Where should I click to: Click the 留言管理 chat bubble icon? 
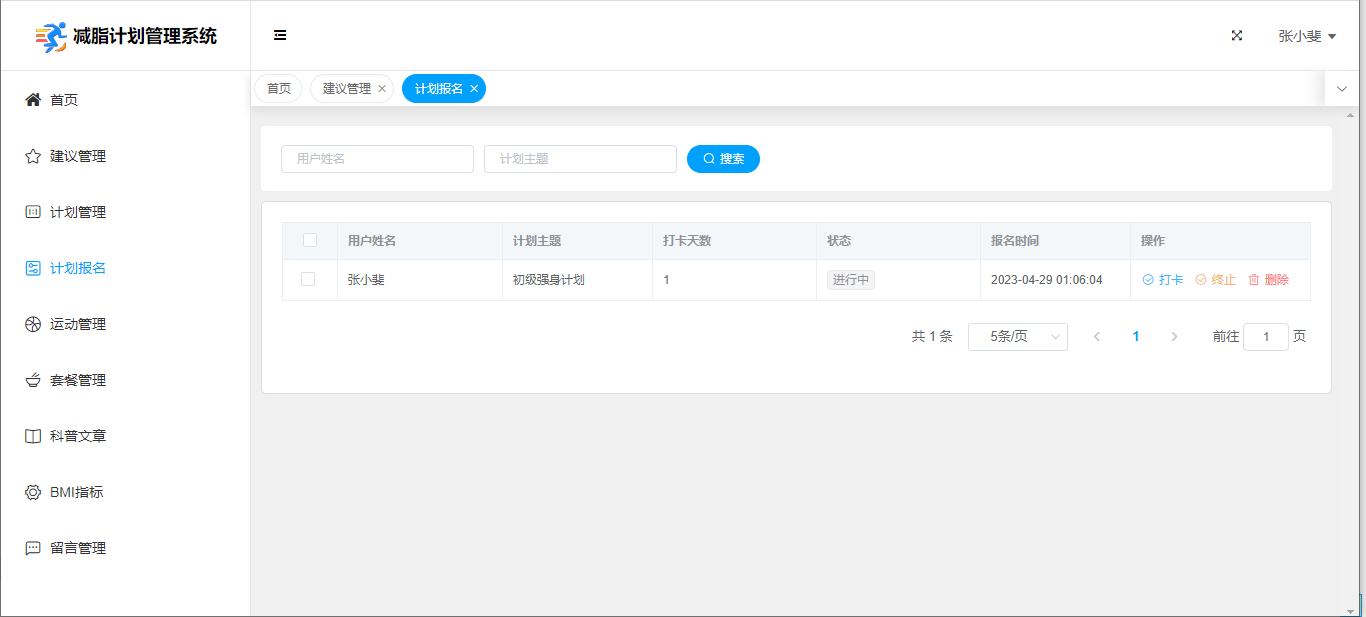(x=33, y=548)
